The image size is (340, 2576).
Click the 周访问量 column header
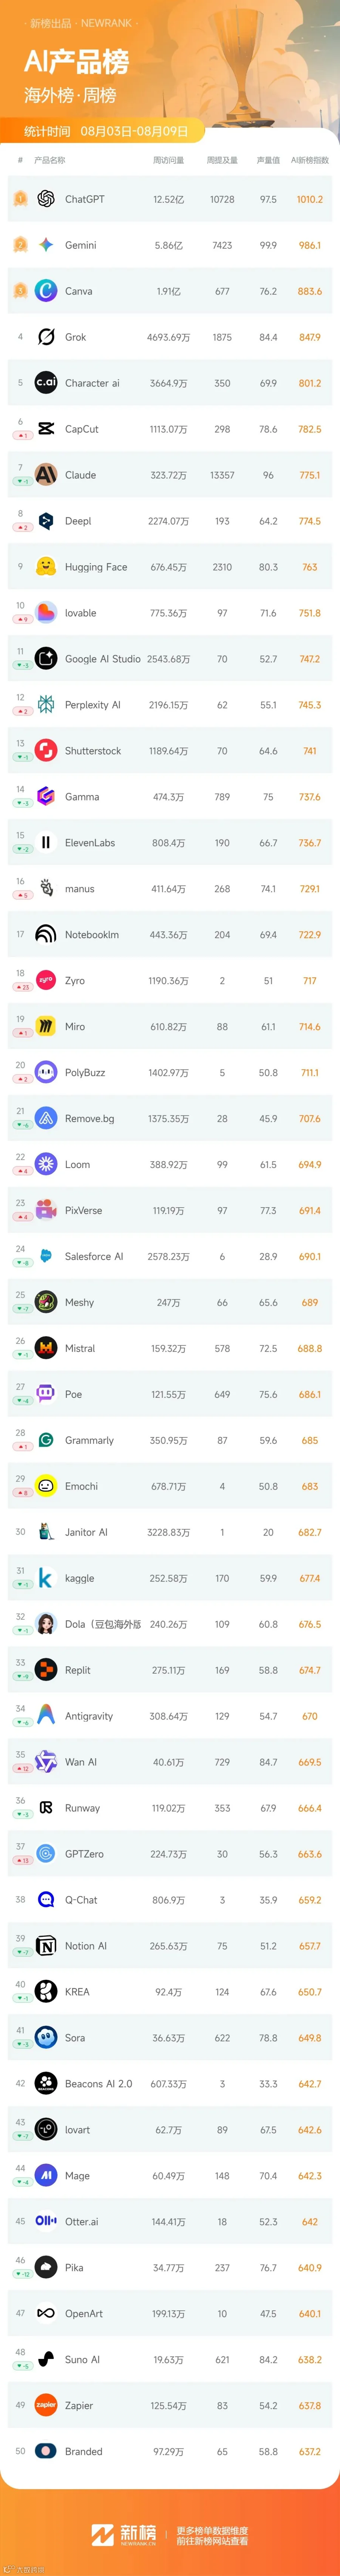point(168,160)
